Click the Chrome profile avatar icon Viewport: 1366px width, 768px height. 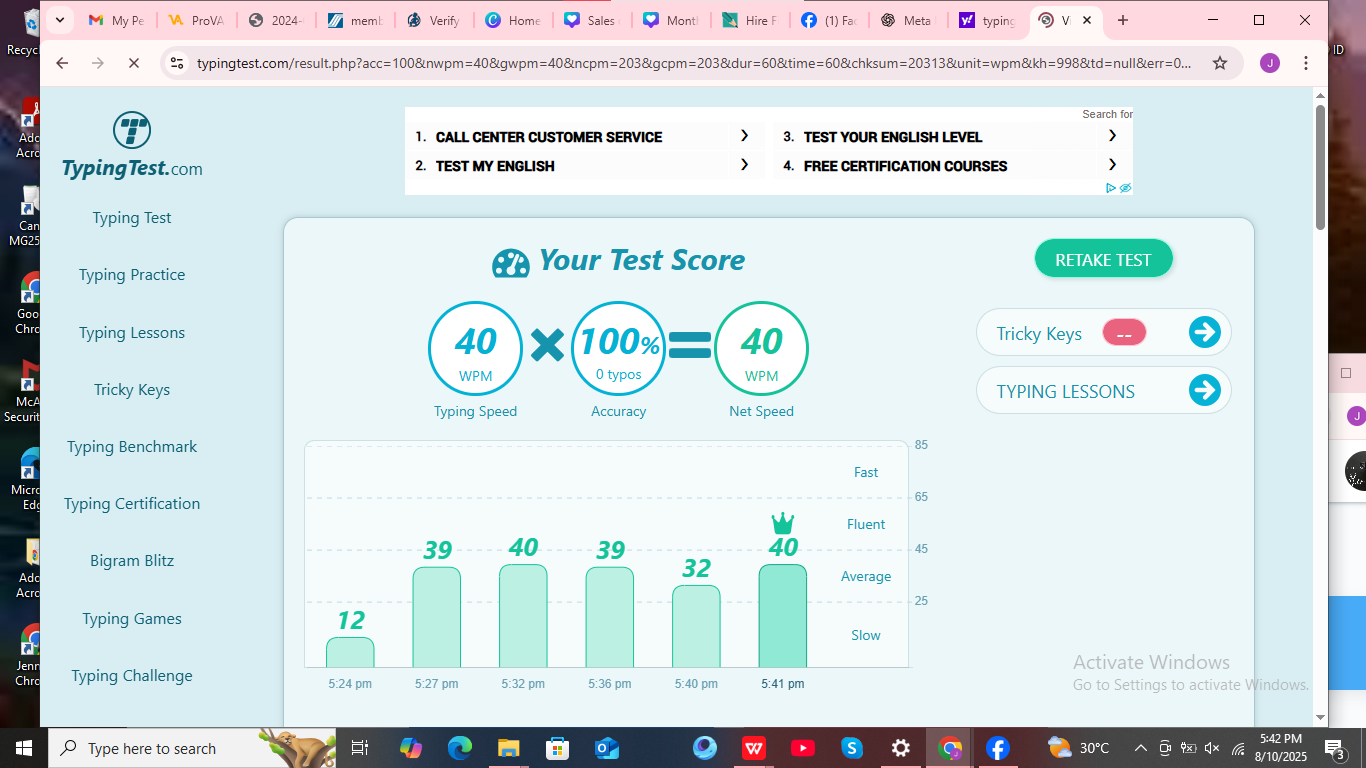(x=1269, y=62)
